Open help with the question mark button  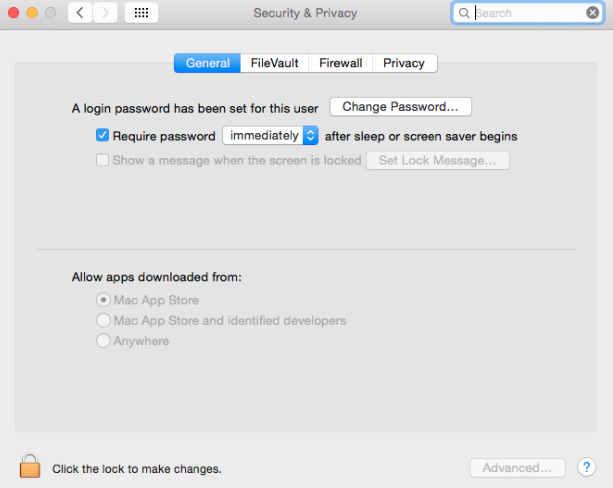[586, 467]
